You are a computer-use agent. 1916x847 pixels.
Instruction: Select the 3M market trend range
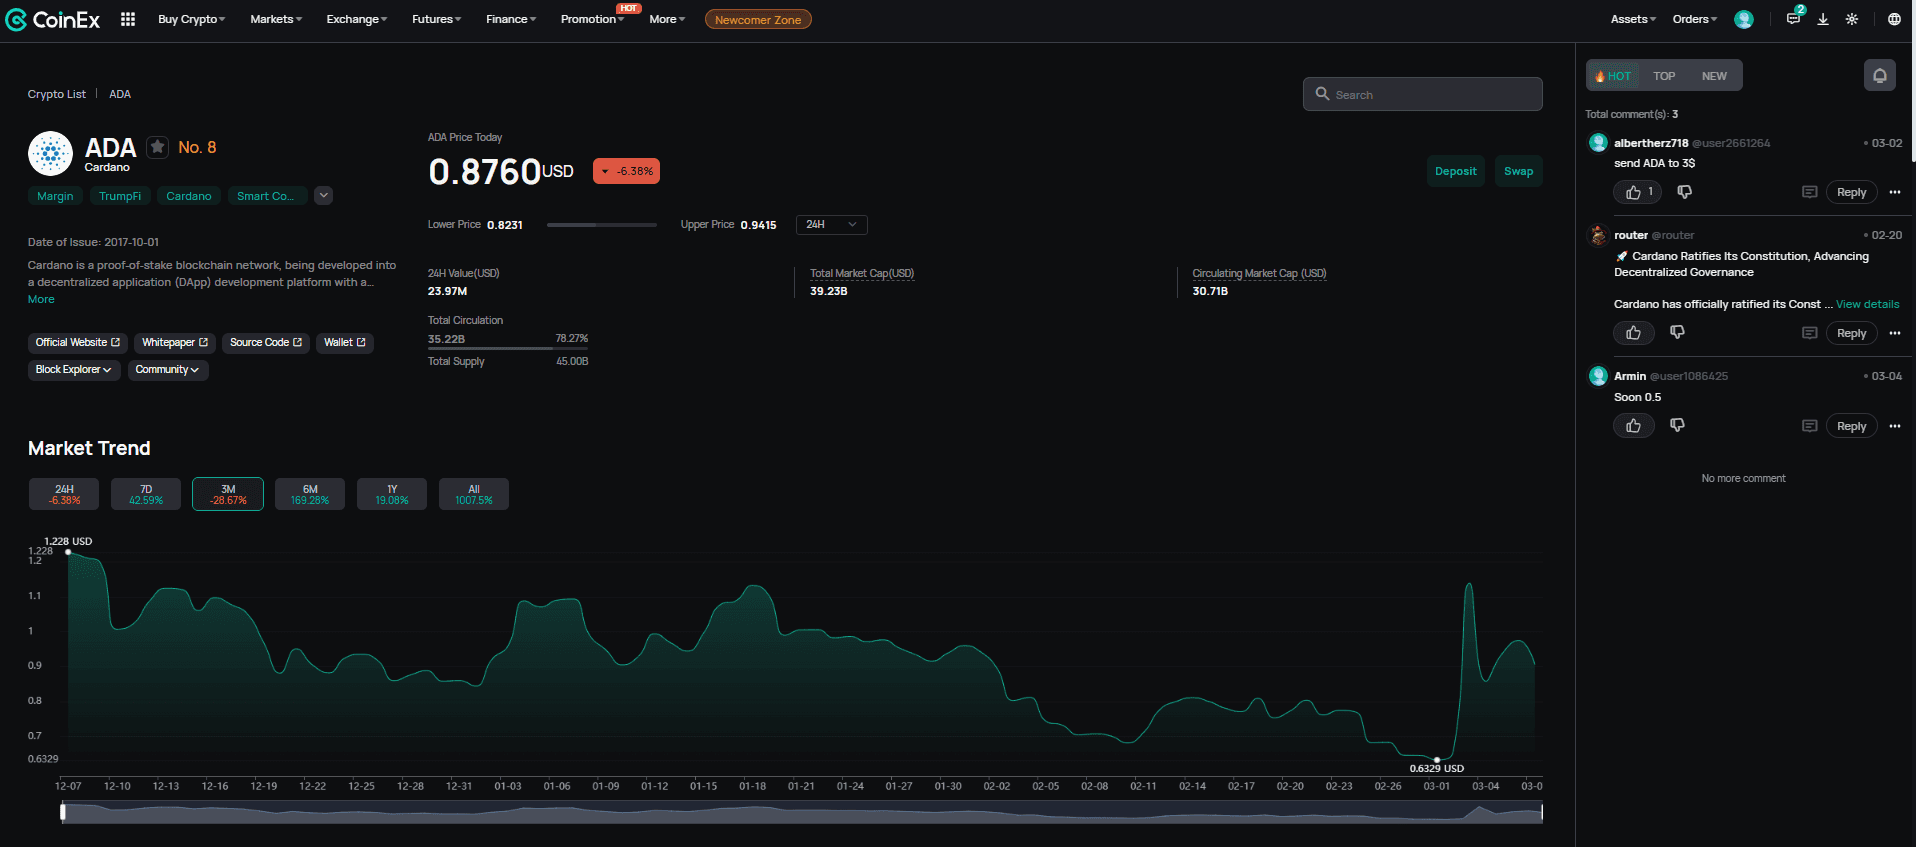tap(228, 494)
